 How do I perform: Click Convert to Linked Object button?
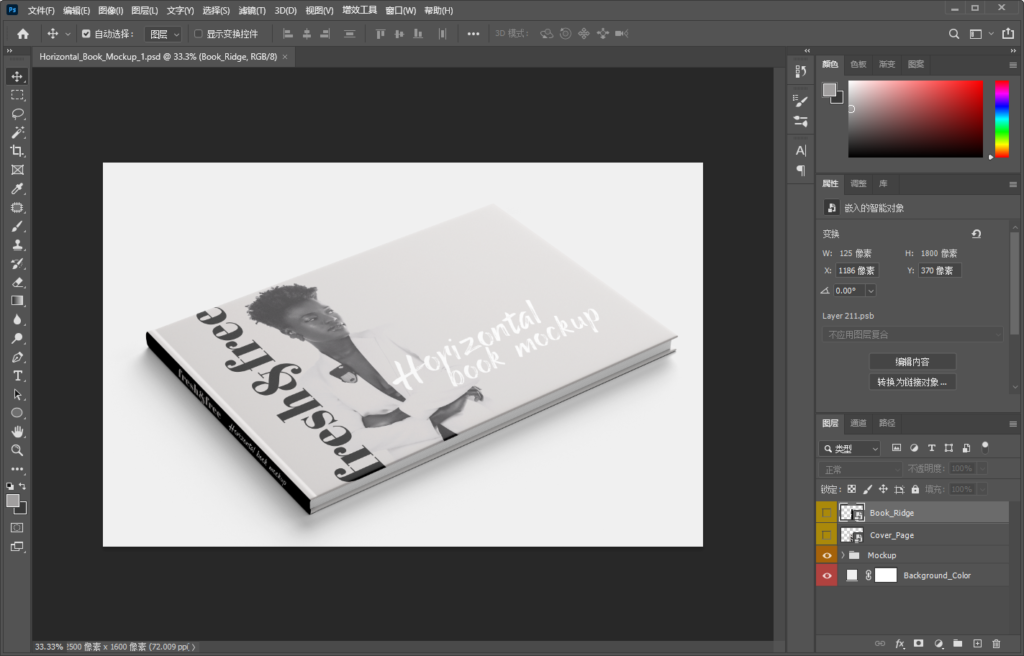[912, 382]
